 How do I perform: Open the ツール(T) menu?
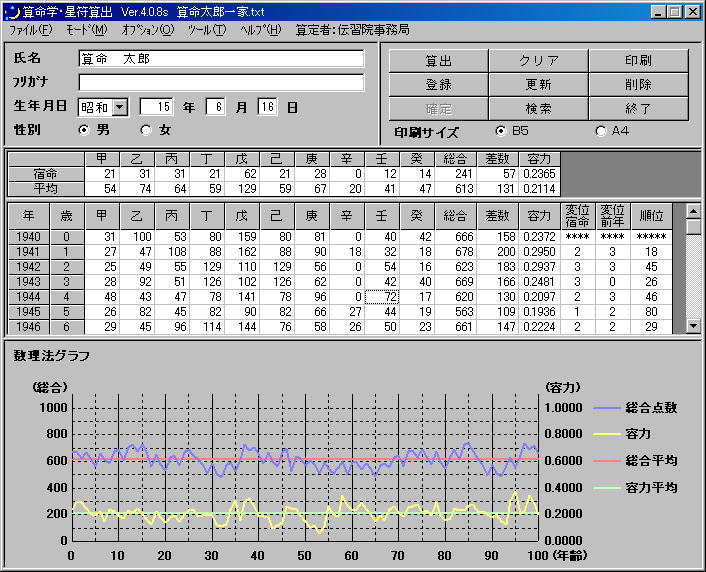(x=207, y=30)
